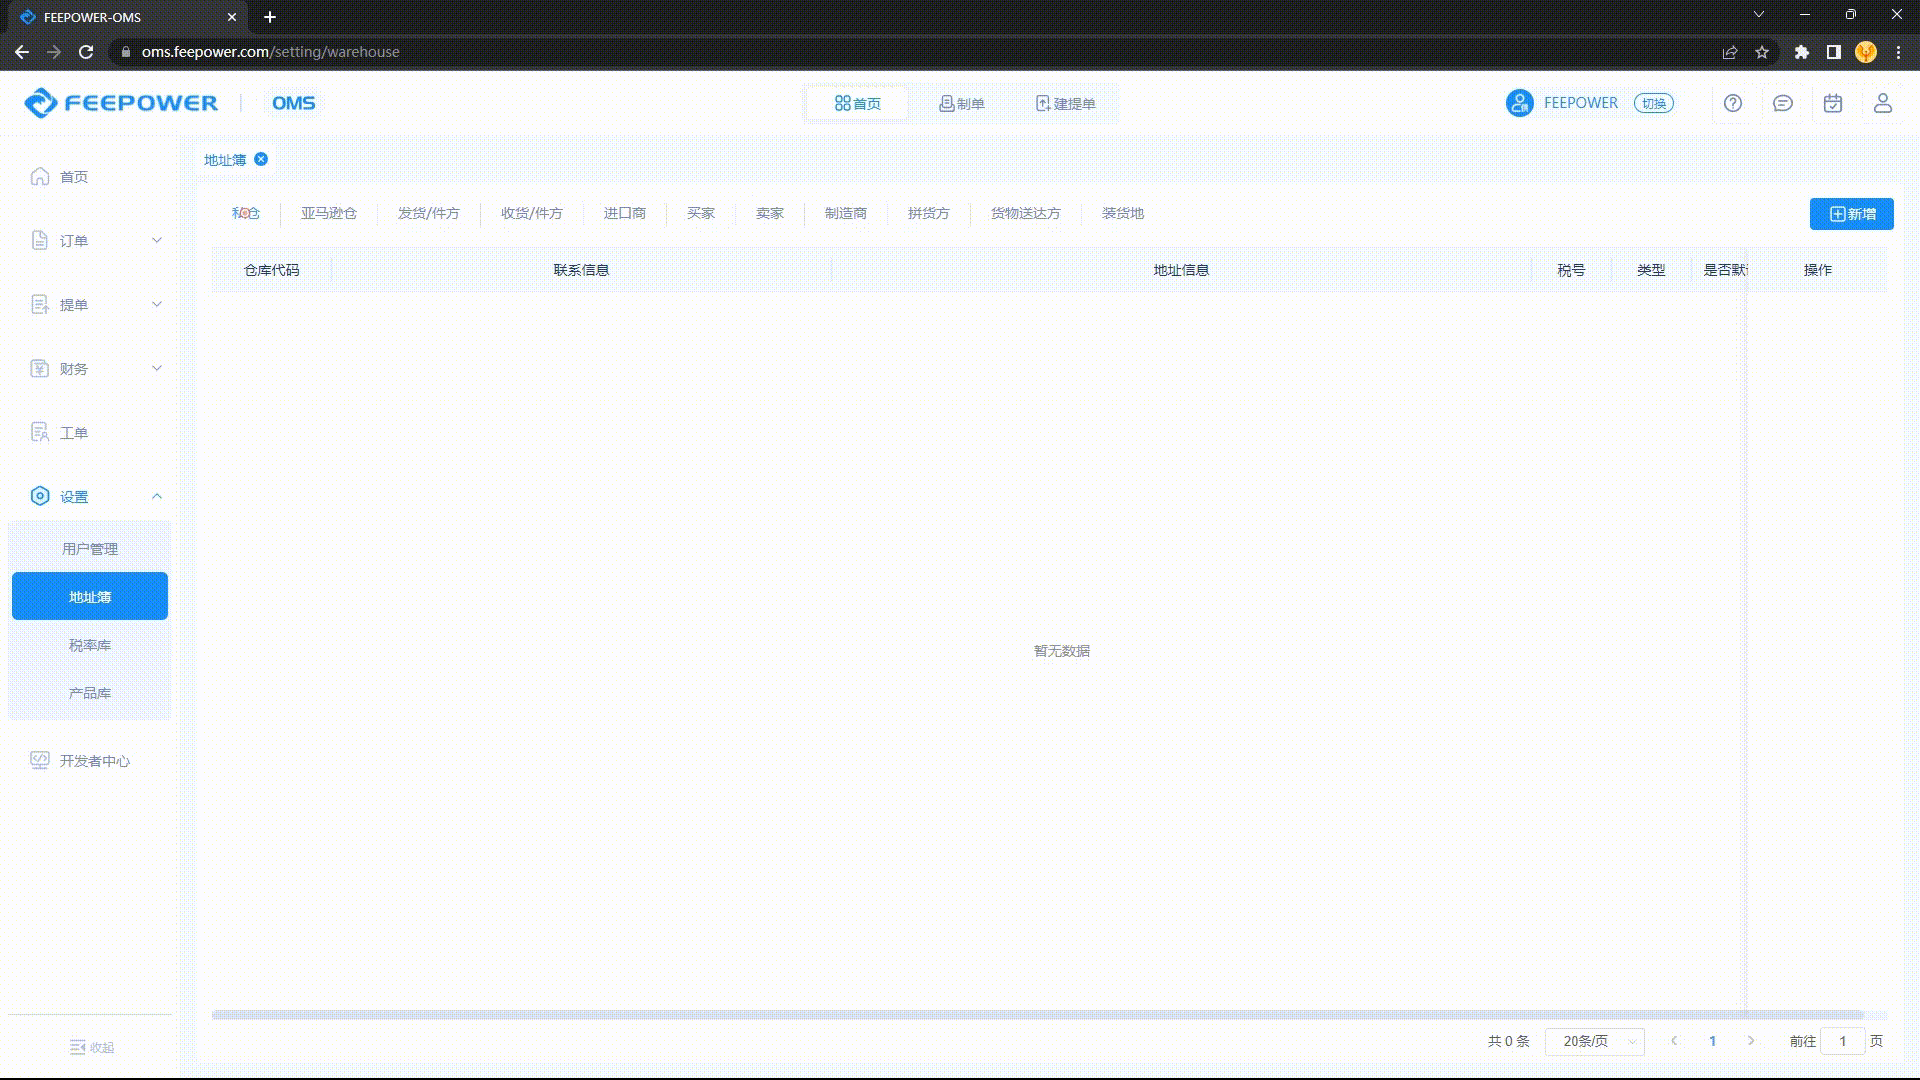The height and width of the screenshot is (1080, 1920).
Task: Expand the 提单 menu chevron
Action: tap(157, 304)
